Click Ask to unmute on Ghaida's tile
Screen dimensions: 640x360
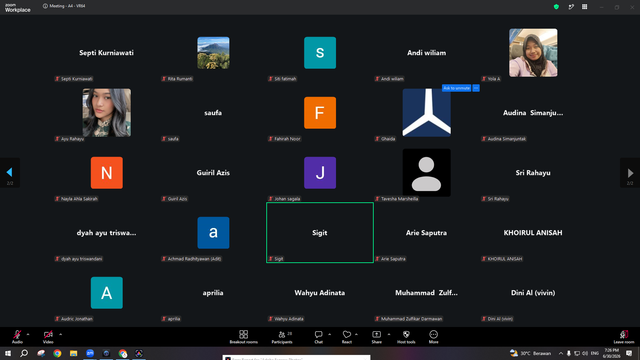456,88
